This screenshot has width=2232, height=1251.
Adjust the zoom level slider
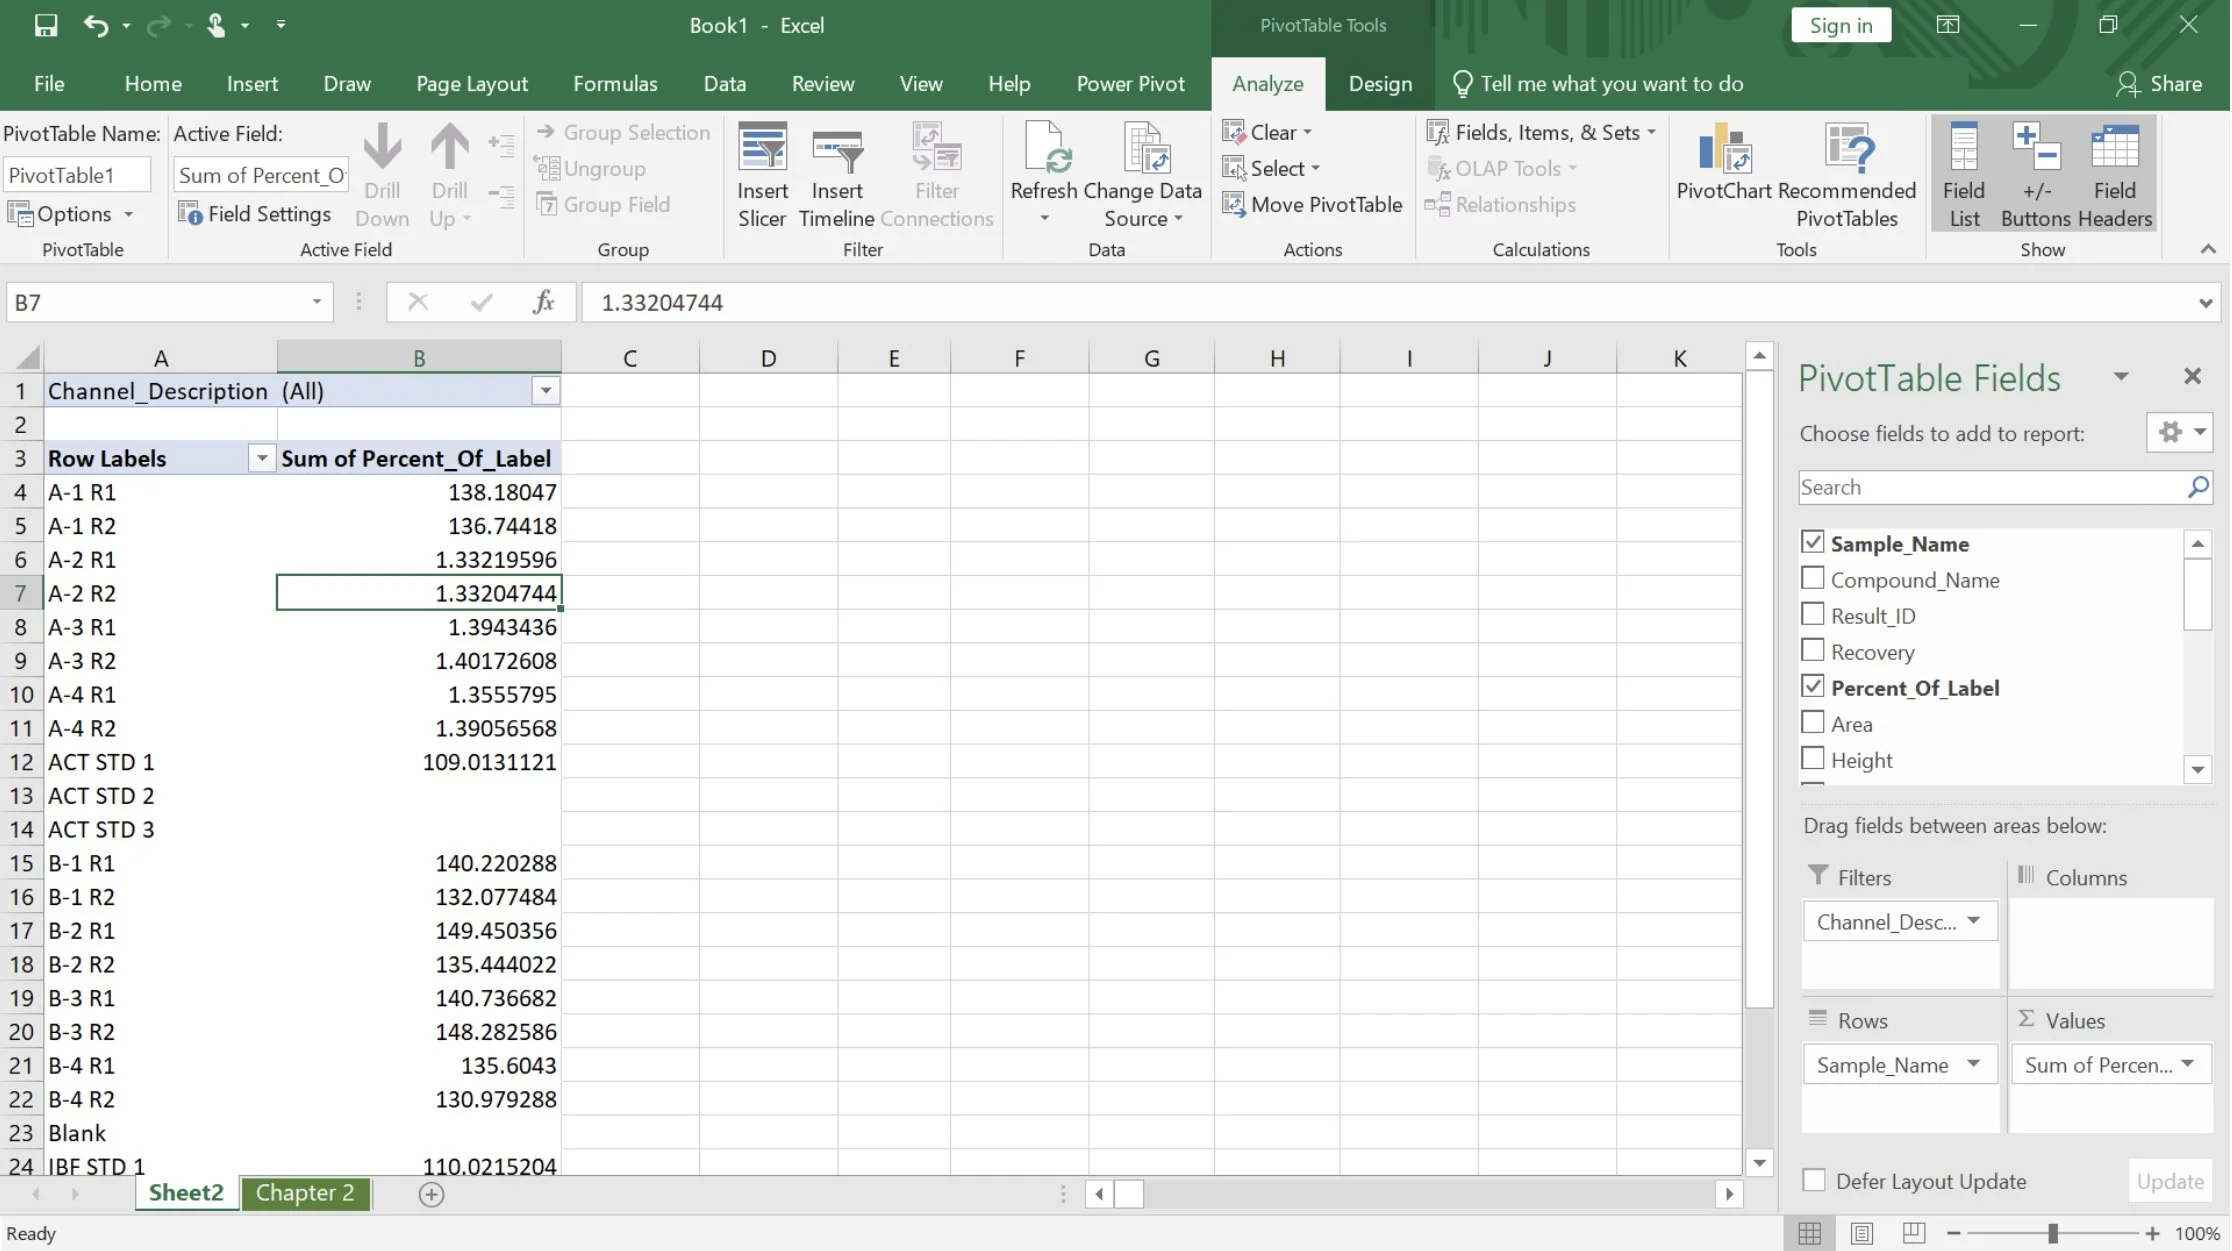(x=2053, y=1232)
